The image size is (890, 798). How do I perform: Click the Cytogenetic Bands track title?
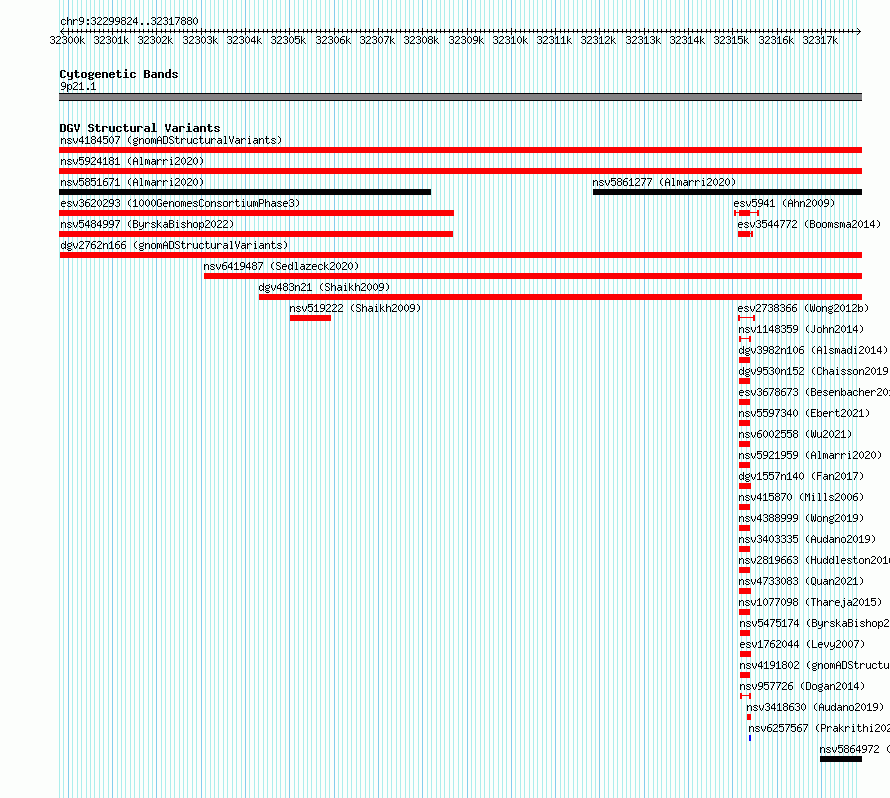point(119,74)
